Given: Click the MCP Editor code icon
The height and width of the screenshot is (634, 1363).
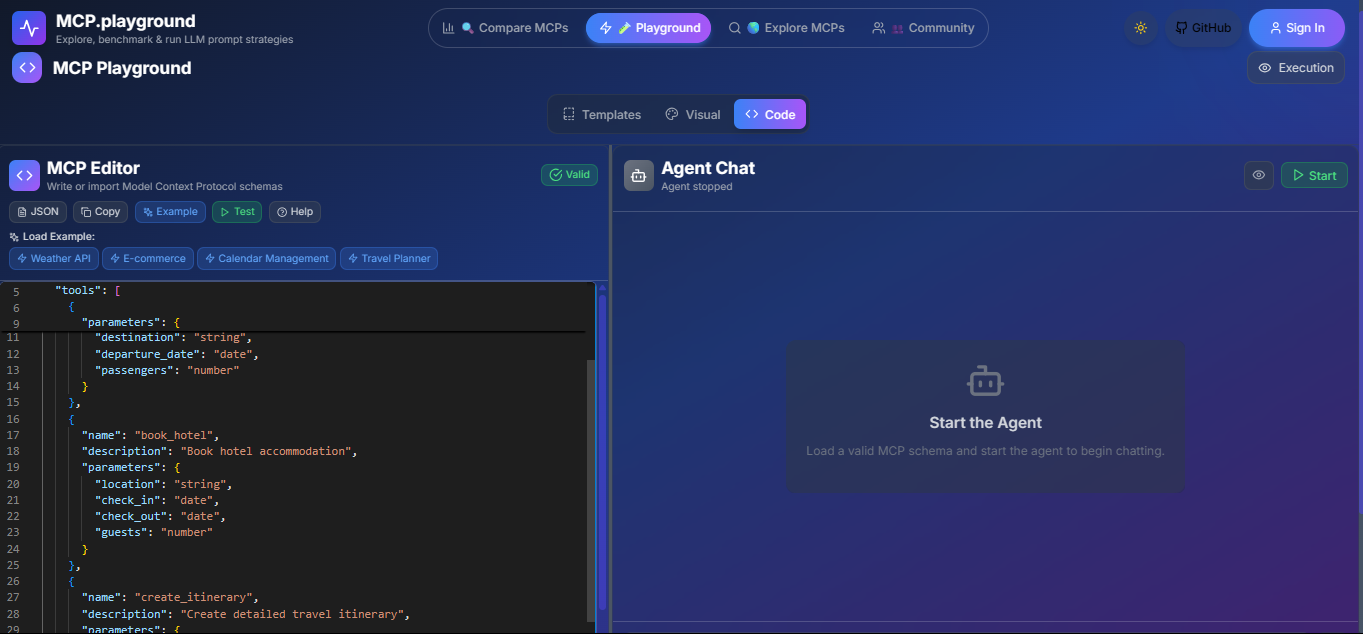Looking at the screenshot, I should [24, 175].
